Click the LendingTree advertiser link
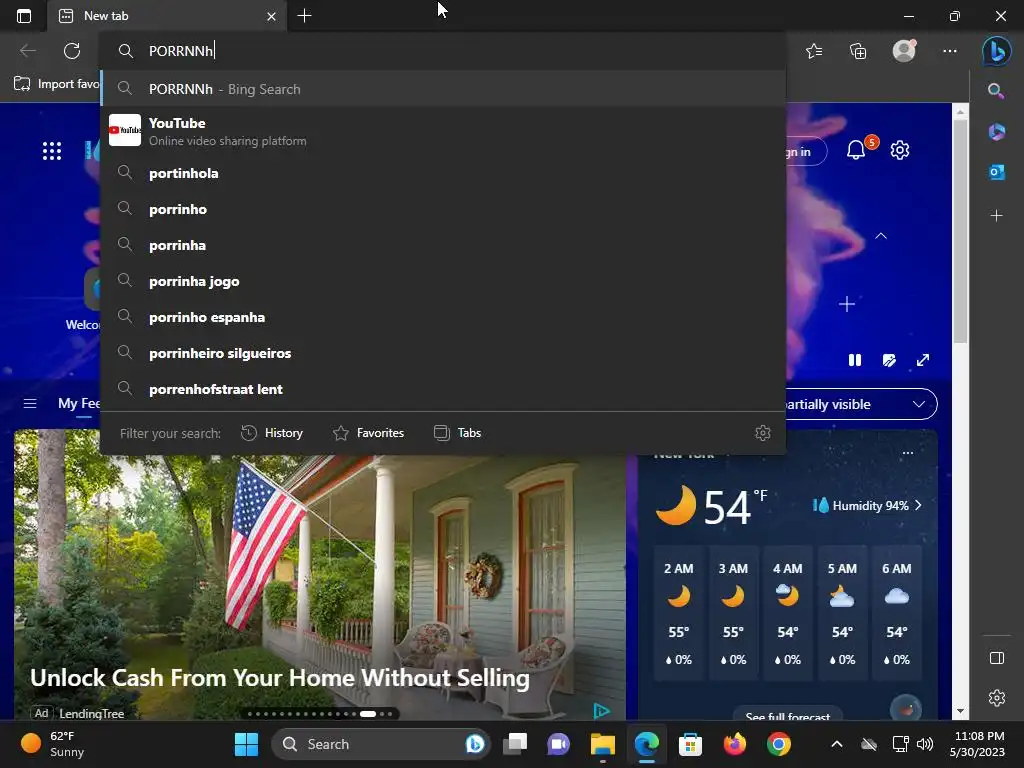This screenshot has height=768, width=1024. (91, 713)
